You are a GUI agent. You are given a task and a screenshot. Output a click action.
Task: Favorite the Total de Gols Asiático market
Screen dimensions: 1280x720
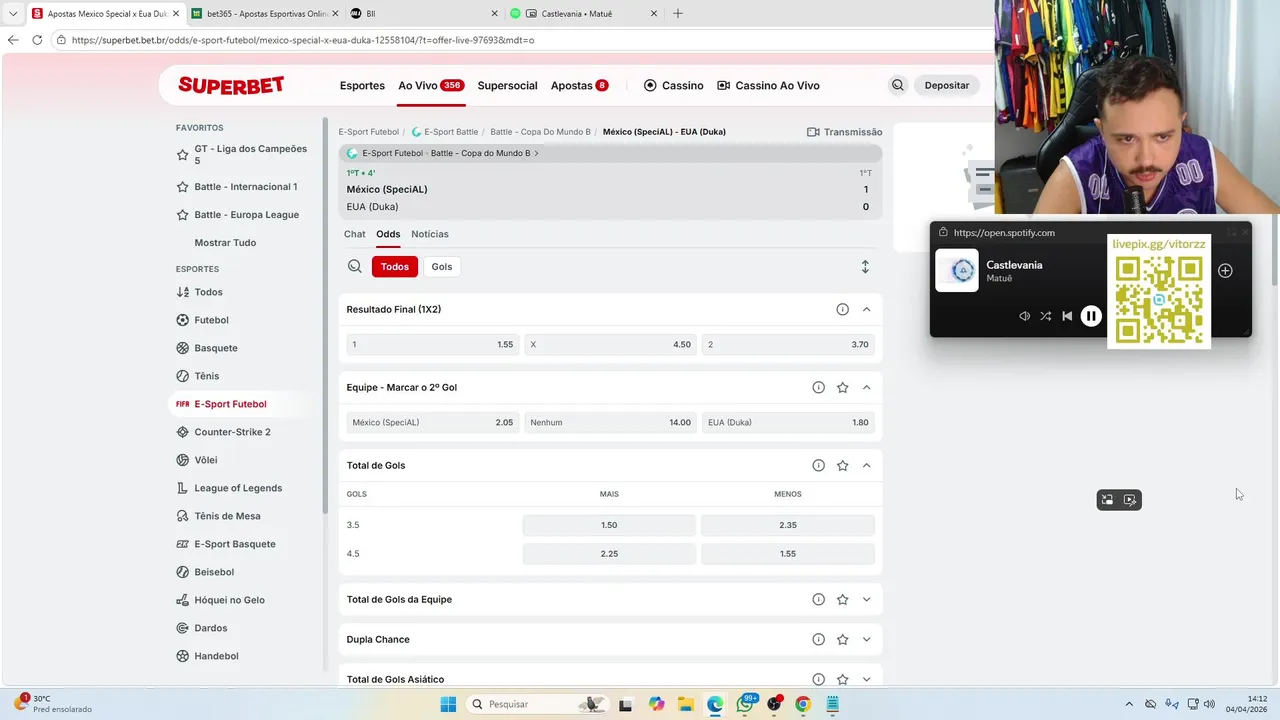click(x=842, y=679)
